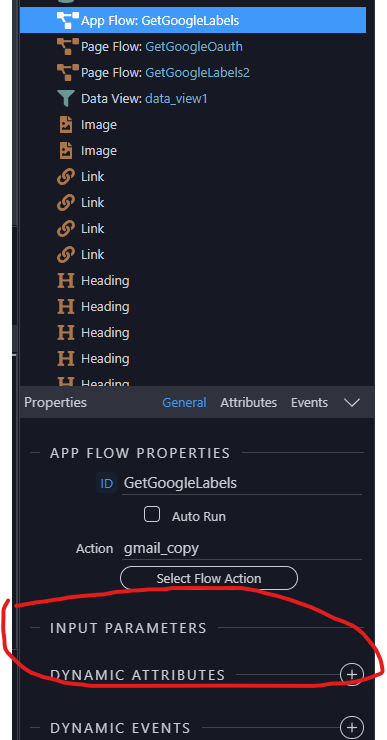This screenshot has width=387, height=740.
Task: Click the Select Flow Action button
Action: coord(209,578)
